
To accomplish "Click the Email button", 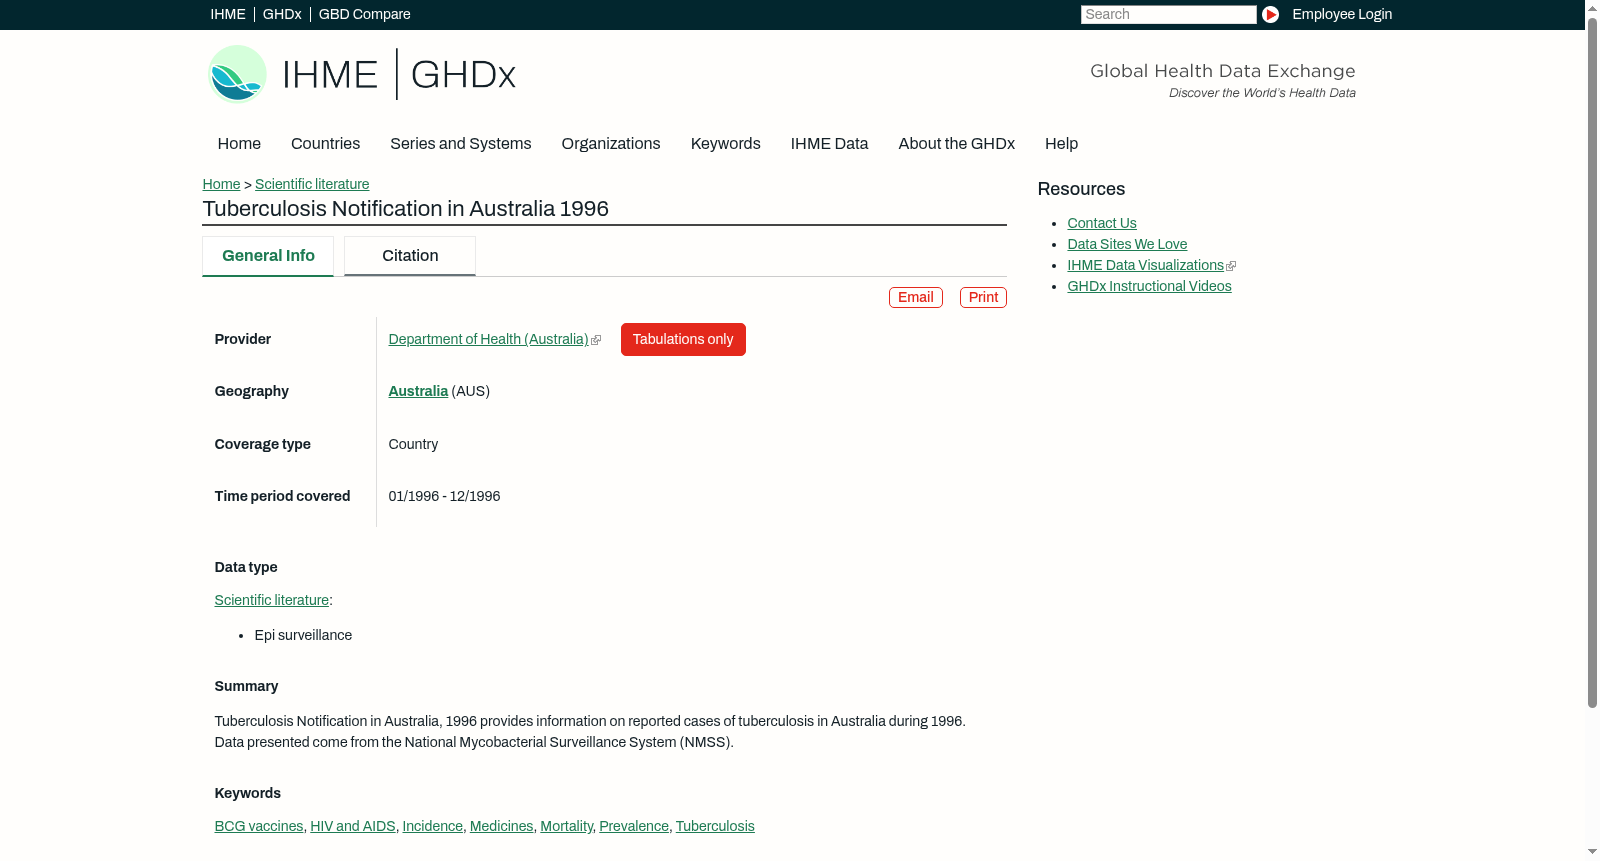I will pyautogui.click(x=916, y=298).
